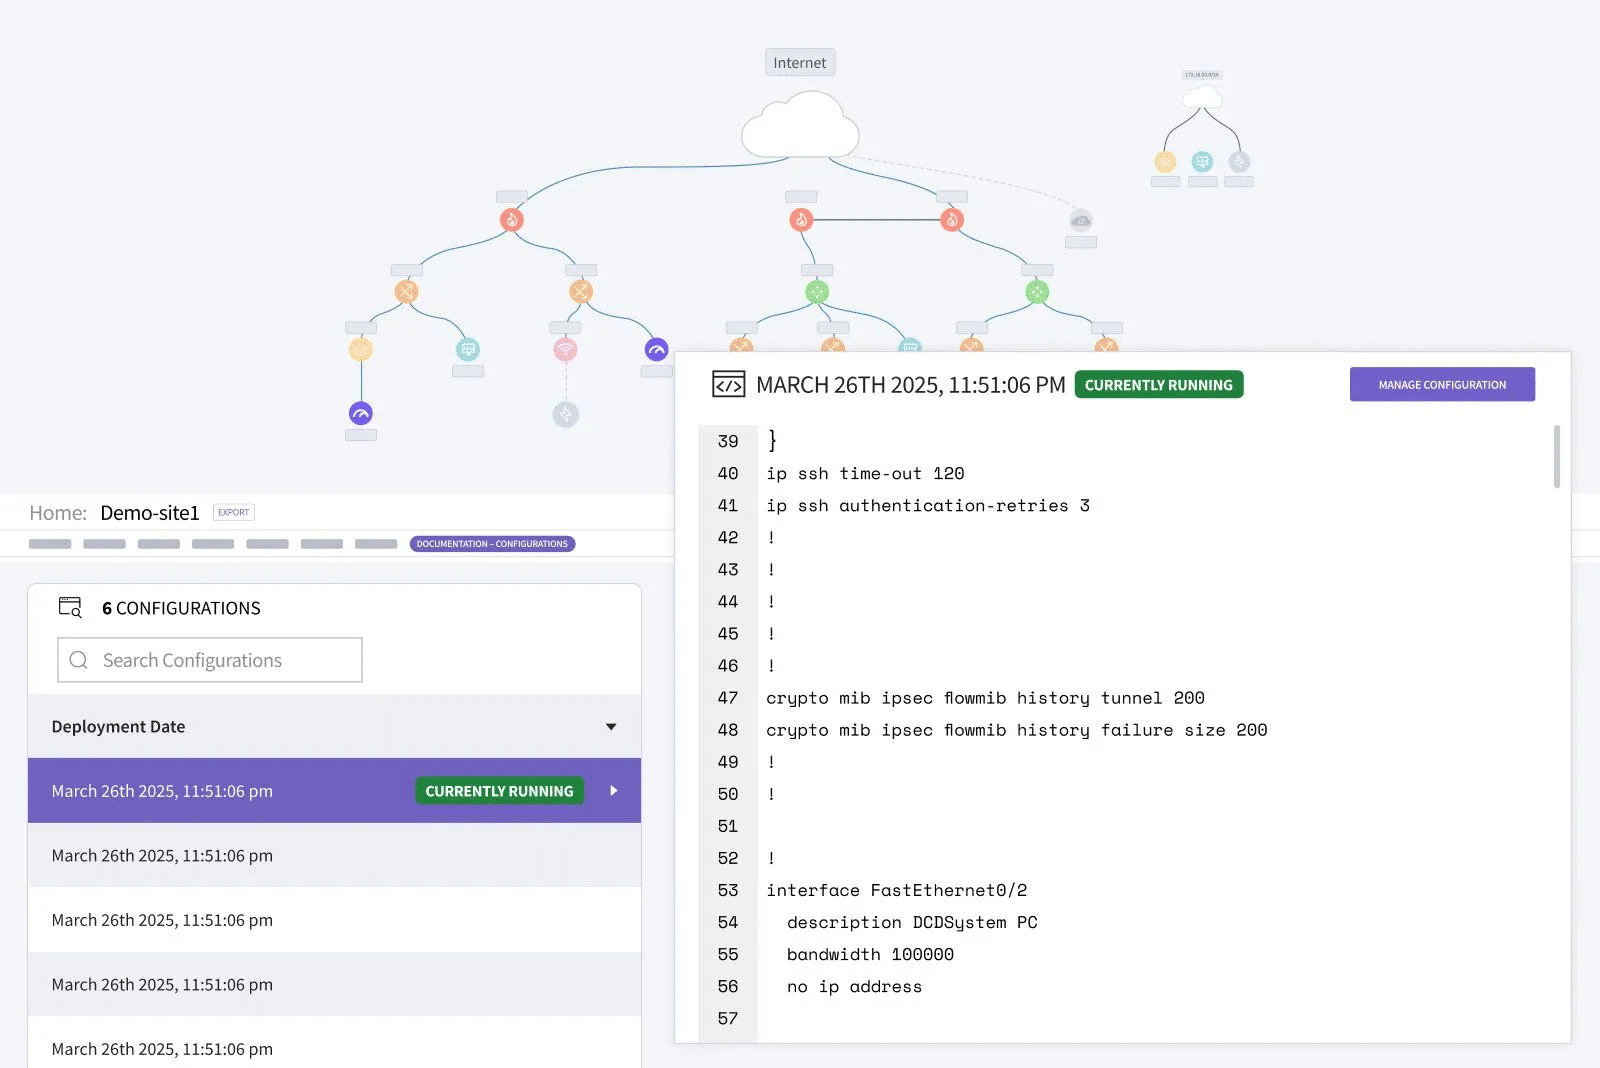Click the Currently Running badge in the configuration header
The image size is (1600, 1068).
(1159, 385)
